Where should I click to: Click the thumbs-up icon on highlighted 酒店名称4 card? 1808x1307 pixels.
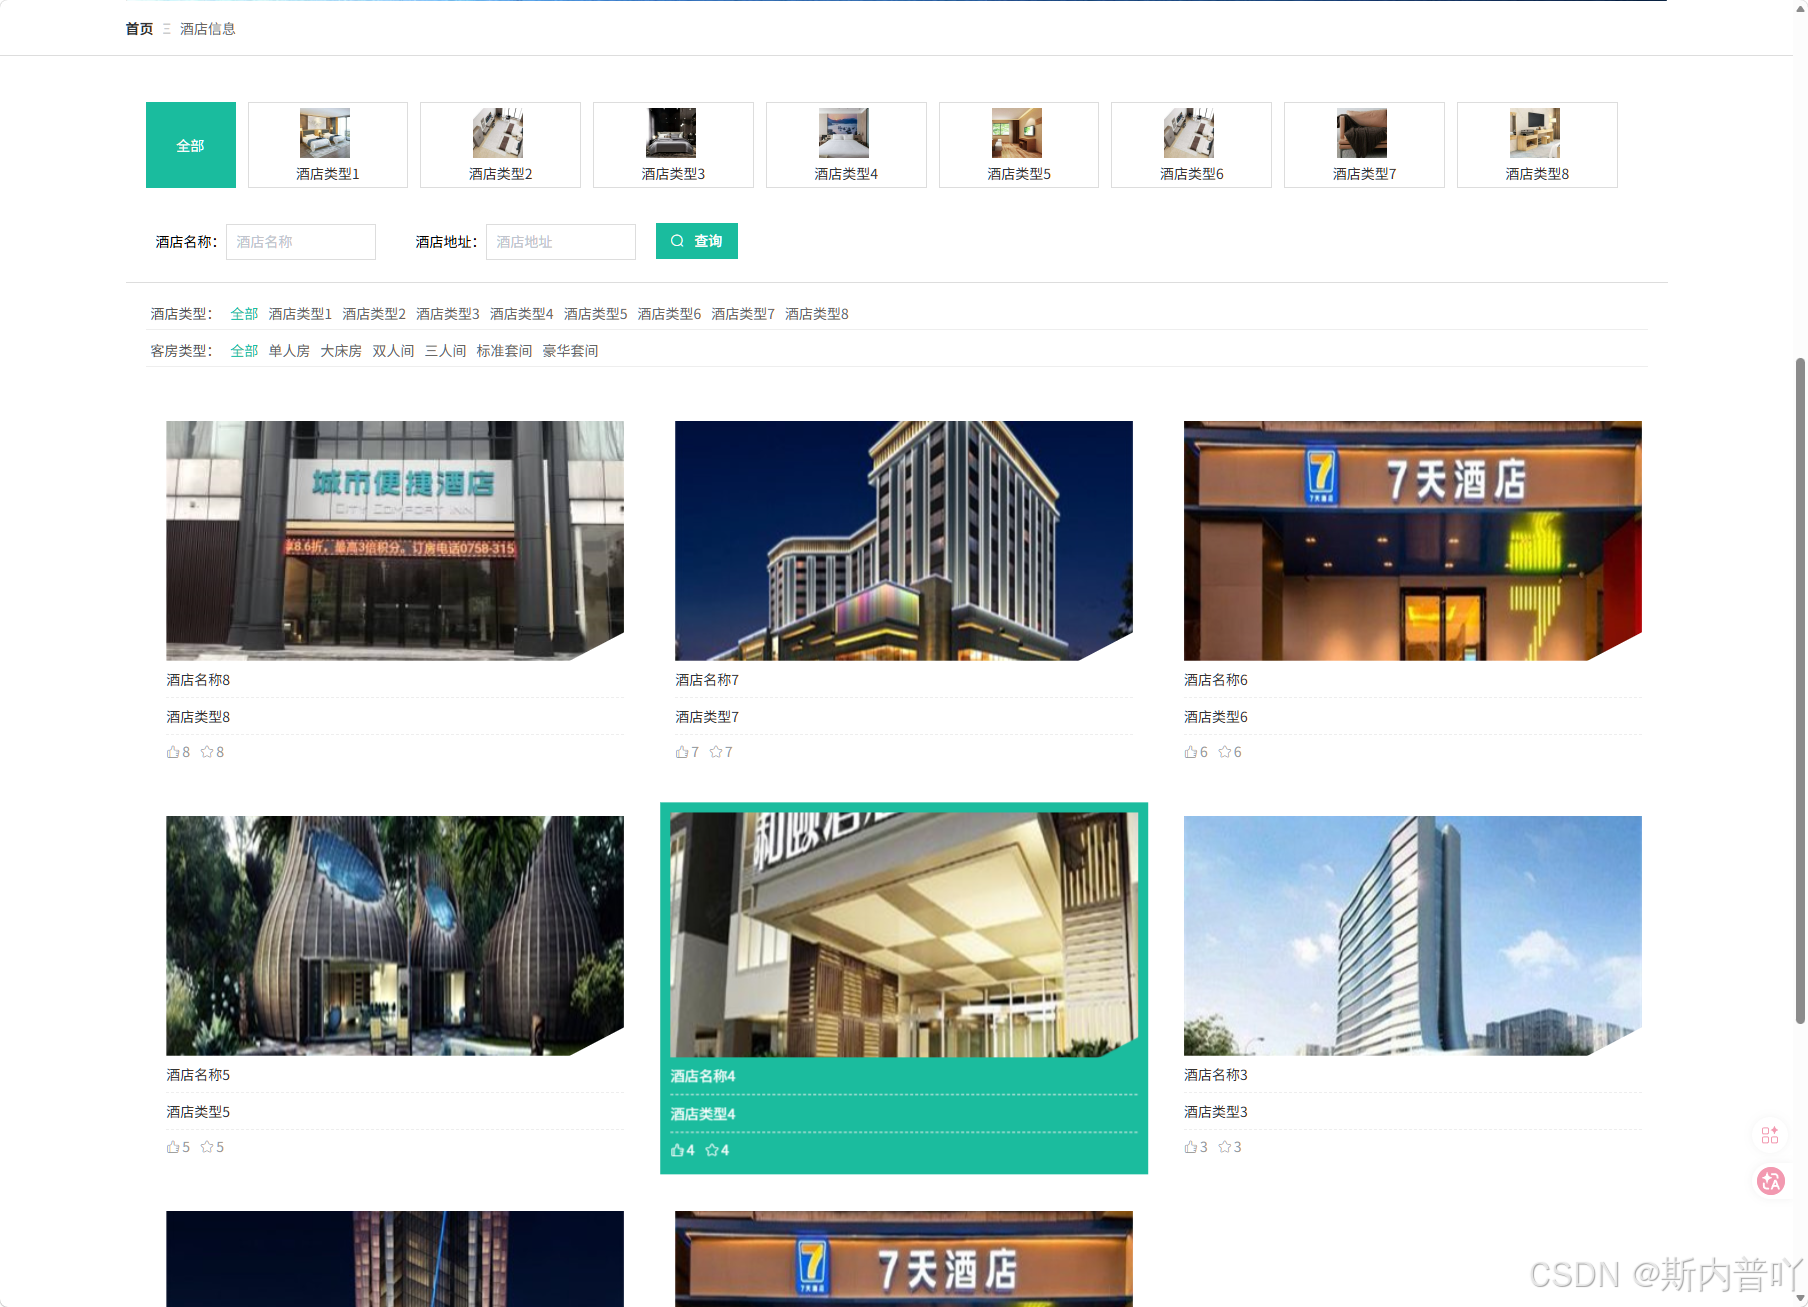(x=677, y=1150)
